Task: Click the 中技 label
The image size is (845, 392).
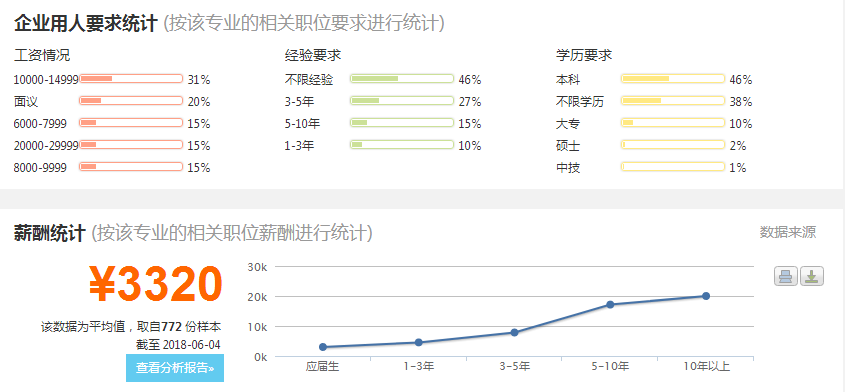Action: [x=568, y=168]
